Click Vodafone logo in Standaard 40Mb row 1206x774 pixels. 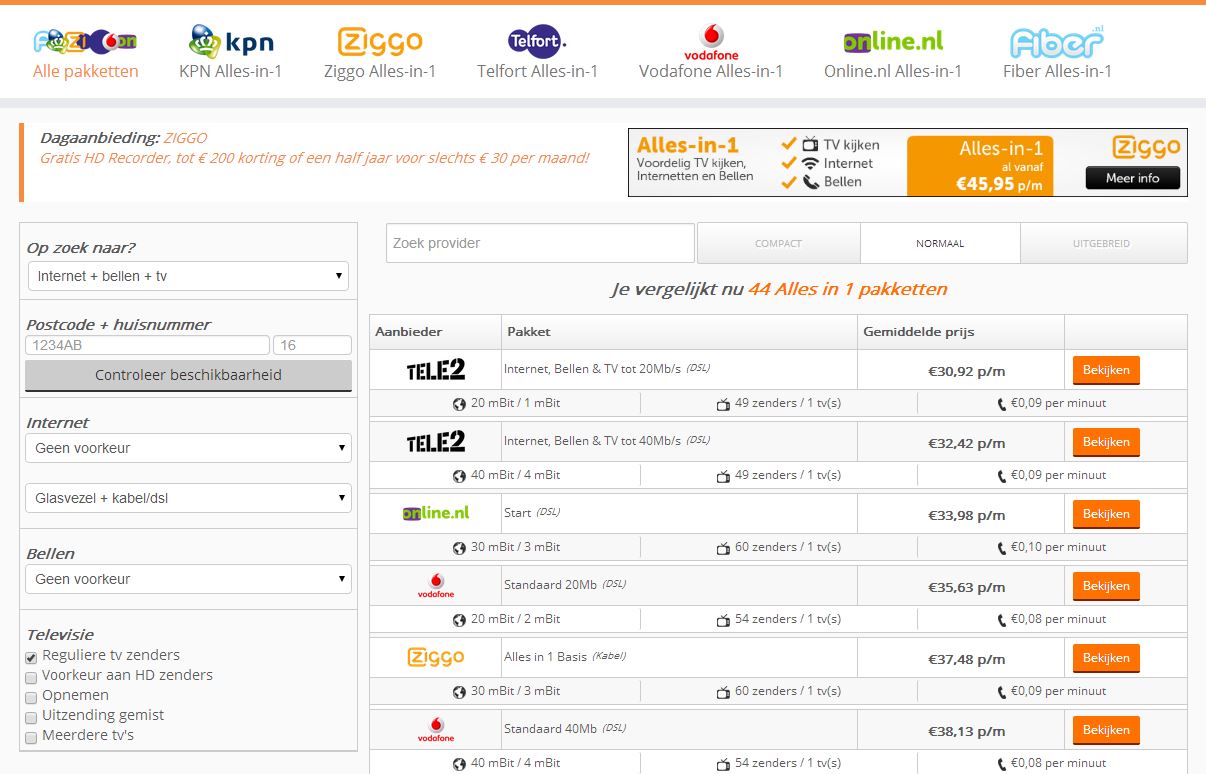pos(435,730)
